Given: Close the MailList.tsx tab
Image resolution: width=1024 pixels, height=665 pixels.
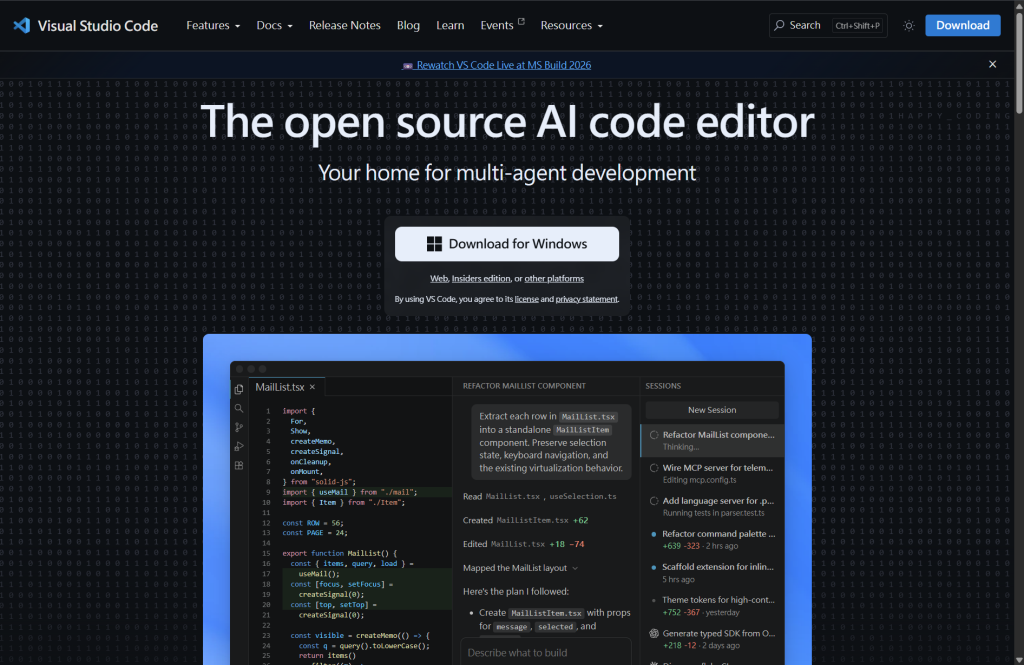Looking at the screenshot, I should click(312, 387).
